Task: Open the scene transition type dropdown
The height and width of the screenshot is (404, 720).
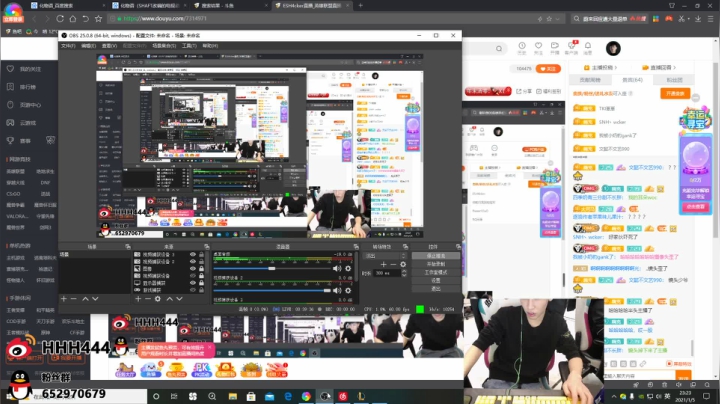Action: (385, 256)
